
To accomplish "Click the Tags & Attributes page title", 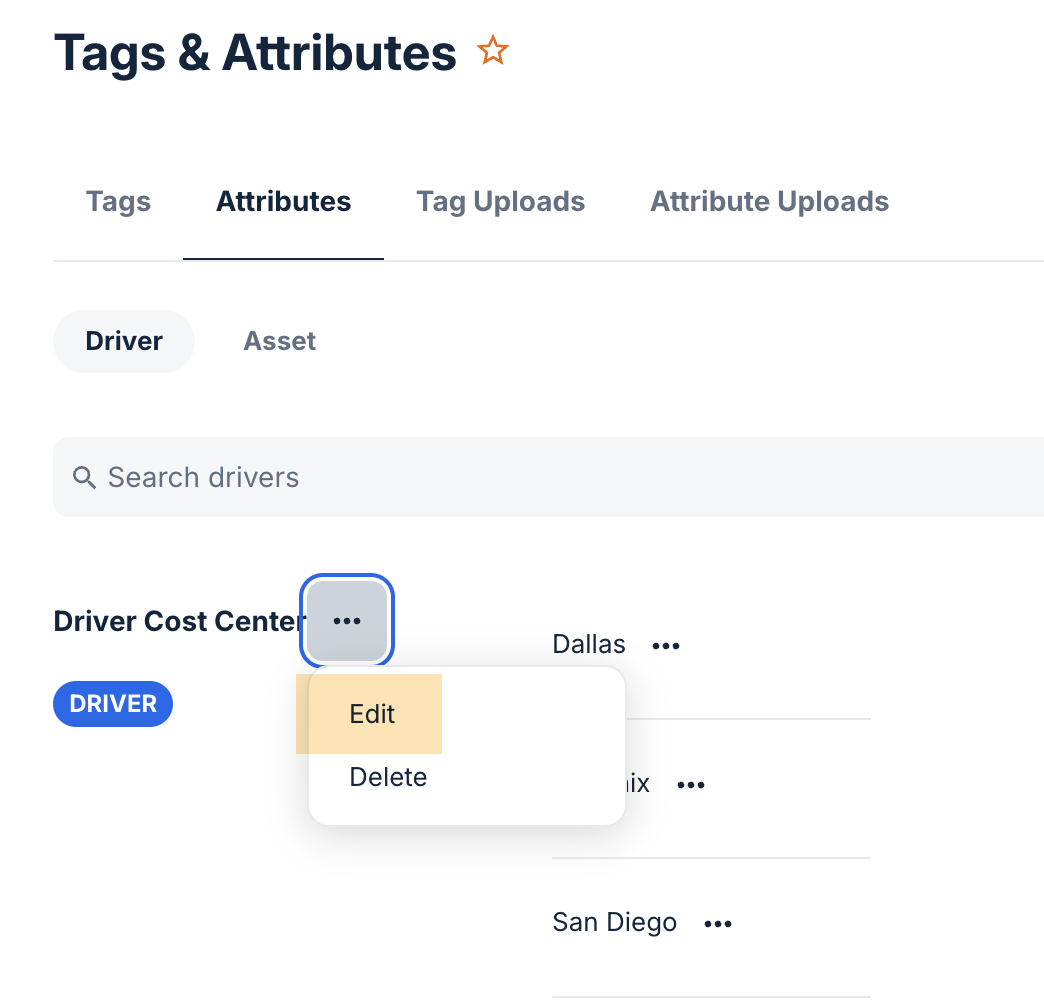I will [x=255, y=53].
